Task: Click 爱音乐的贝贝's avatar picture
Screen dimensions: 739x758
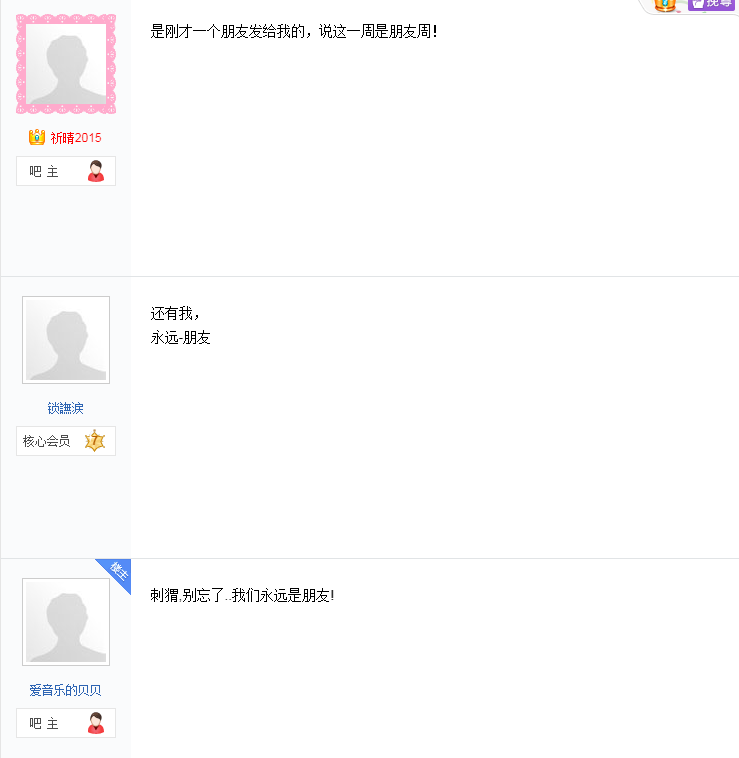Action: pos(66,622)
